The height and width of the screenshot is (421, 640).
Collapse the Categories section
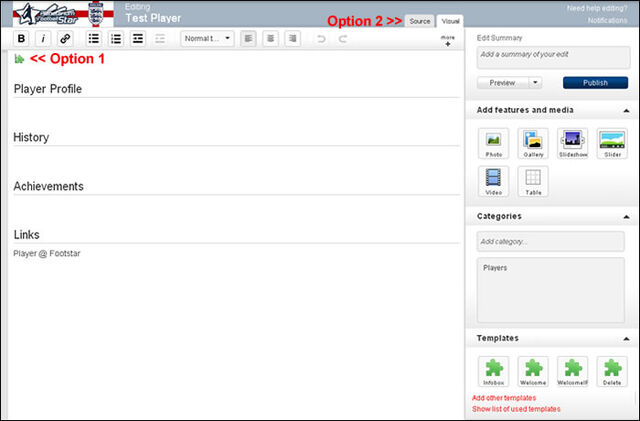click(x=626, y=217)
